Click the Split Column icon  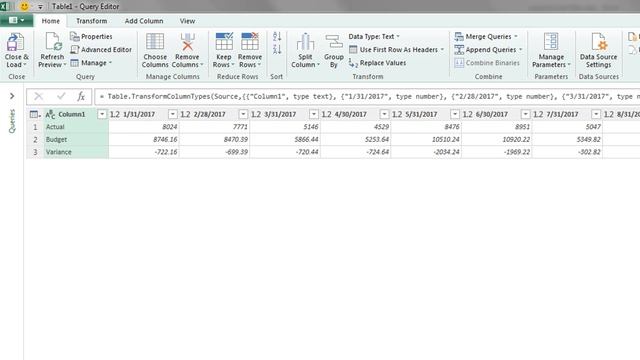point(305,42)
